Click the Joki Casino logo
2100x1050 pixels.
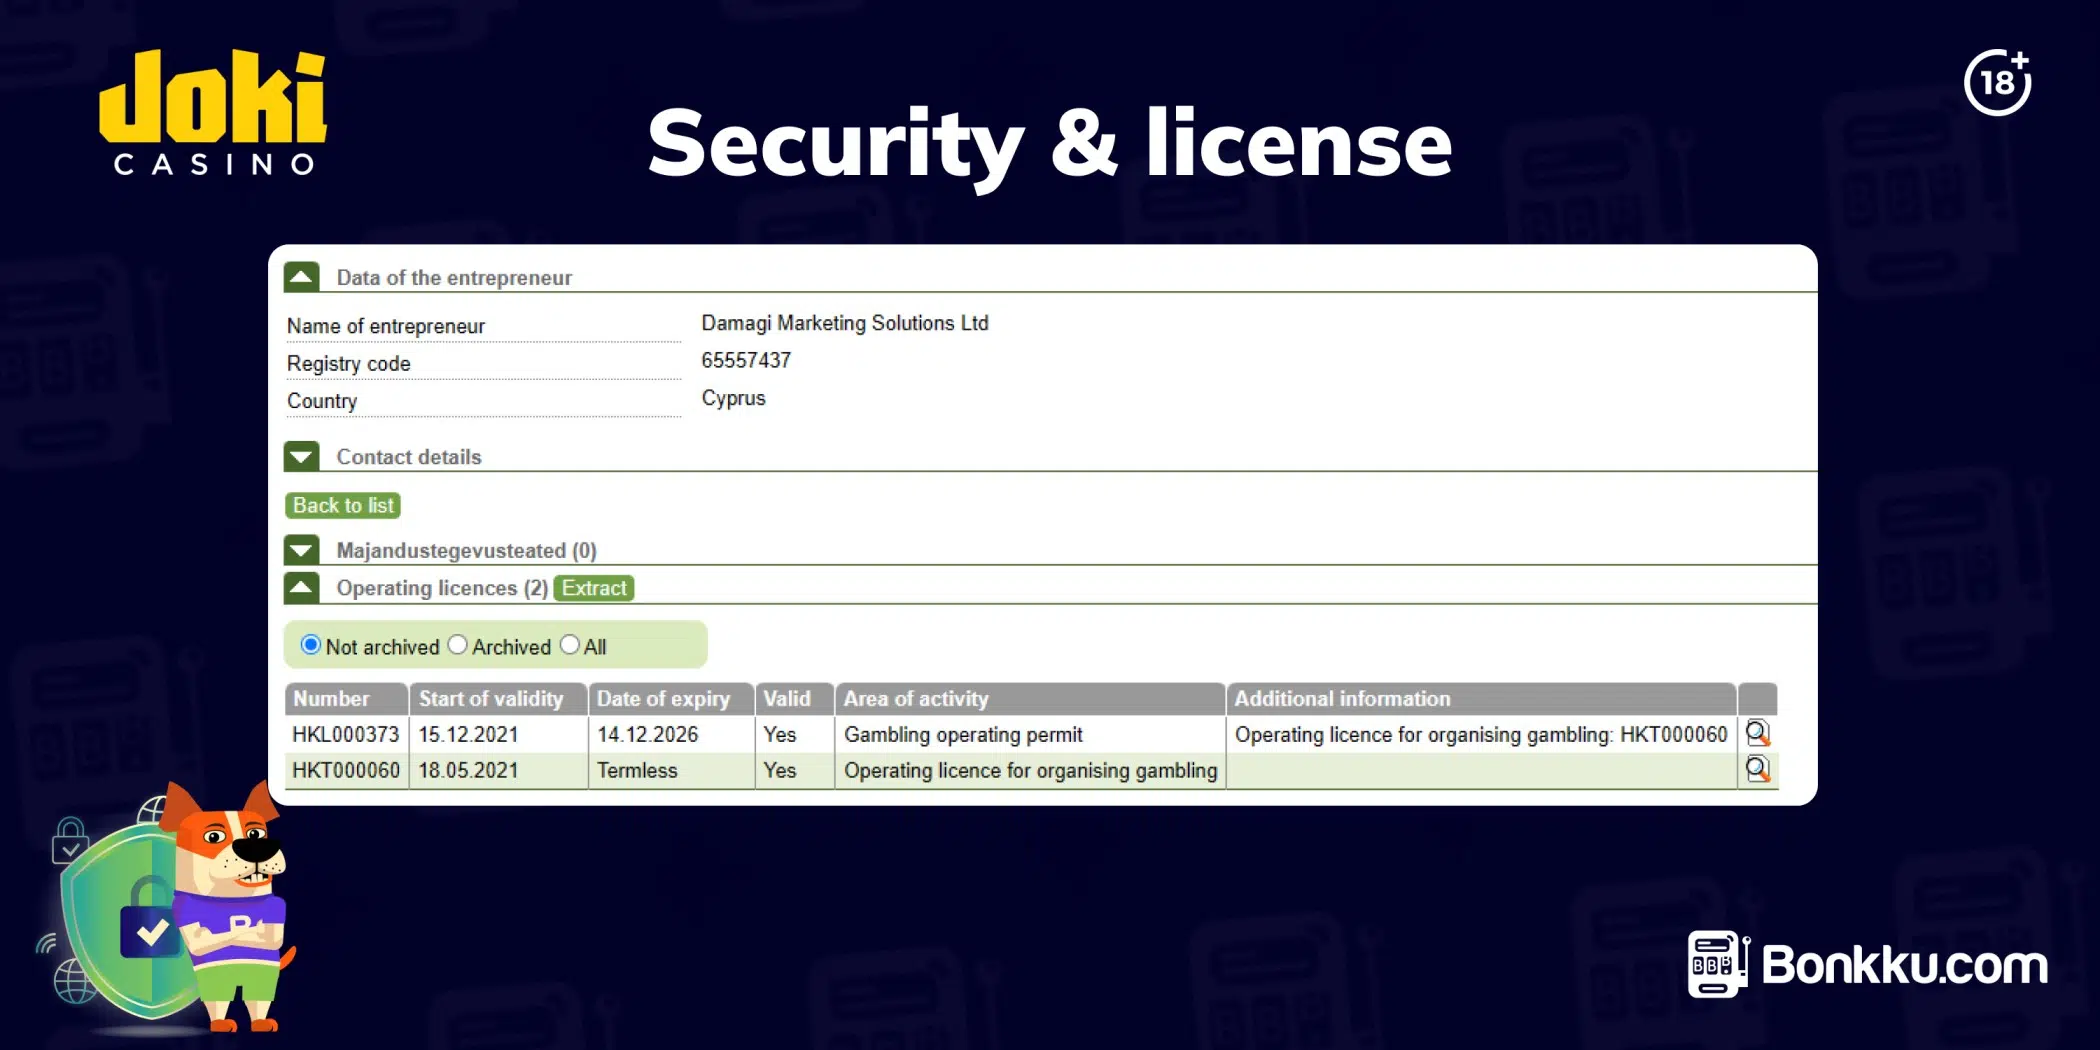213,112
